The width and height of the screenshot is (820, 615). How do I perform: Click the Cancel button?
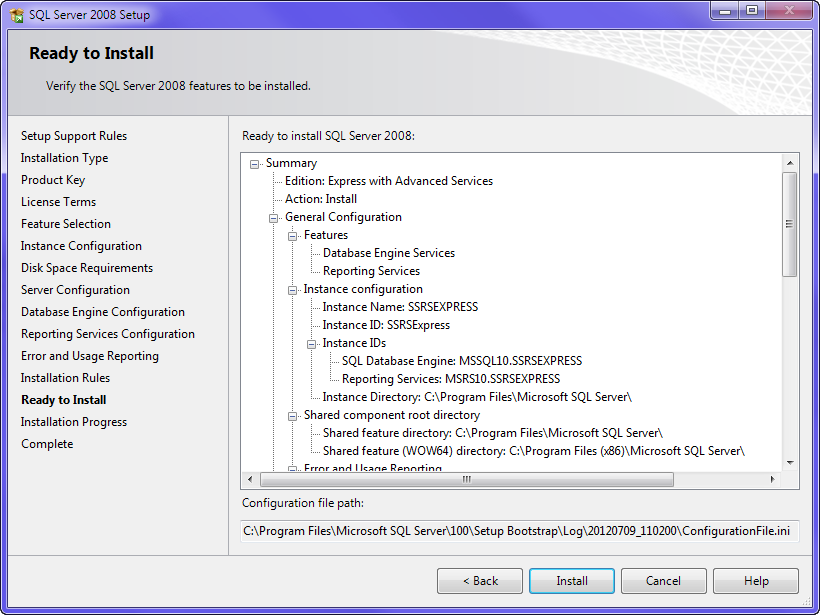[x=664, y=581]
